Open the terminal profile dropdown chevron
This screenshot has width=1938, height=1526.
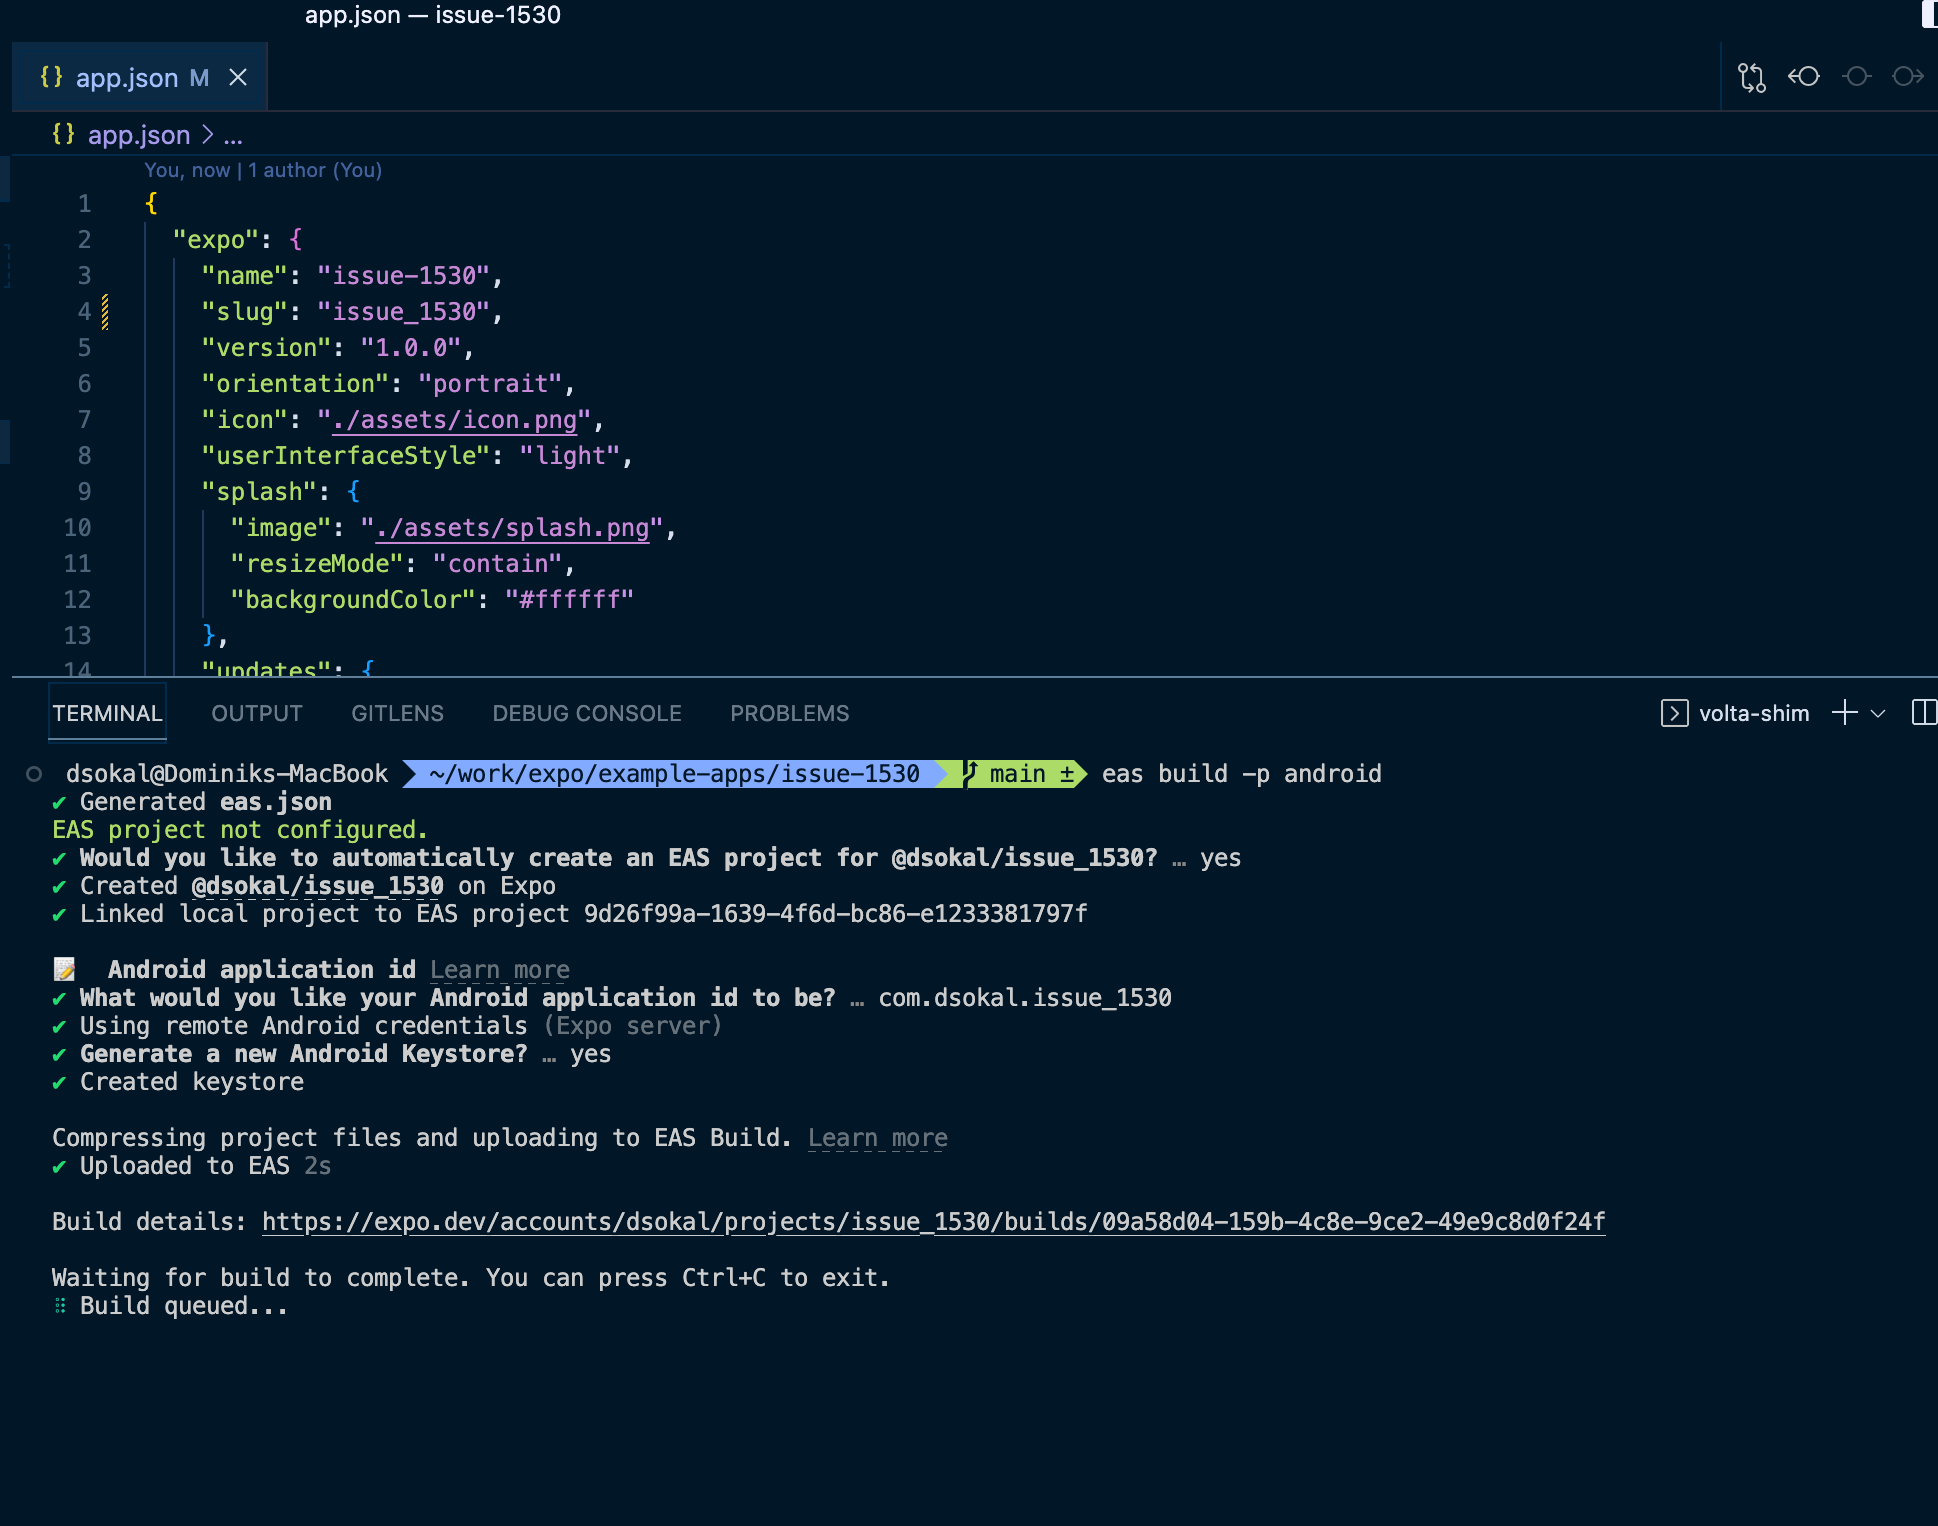click(x=1878, y=713)
